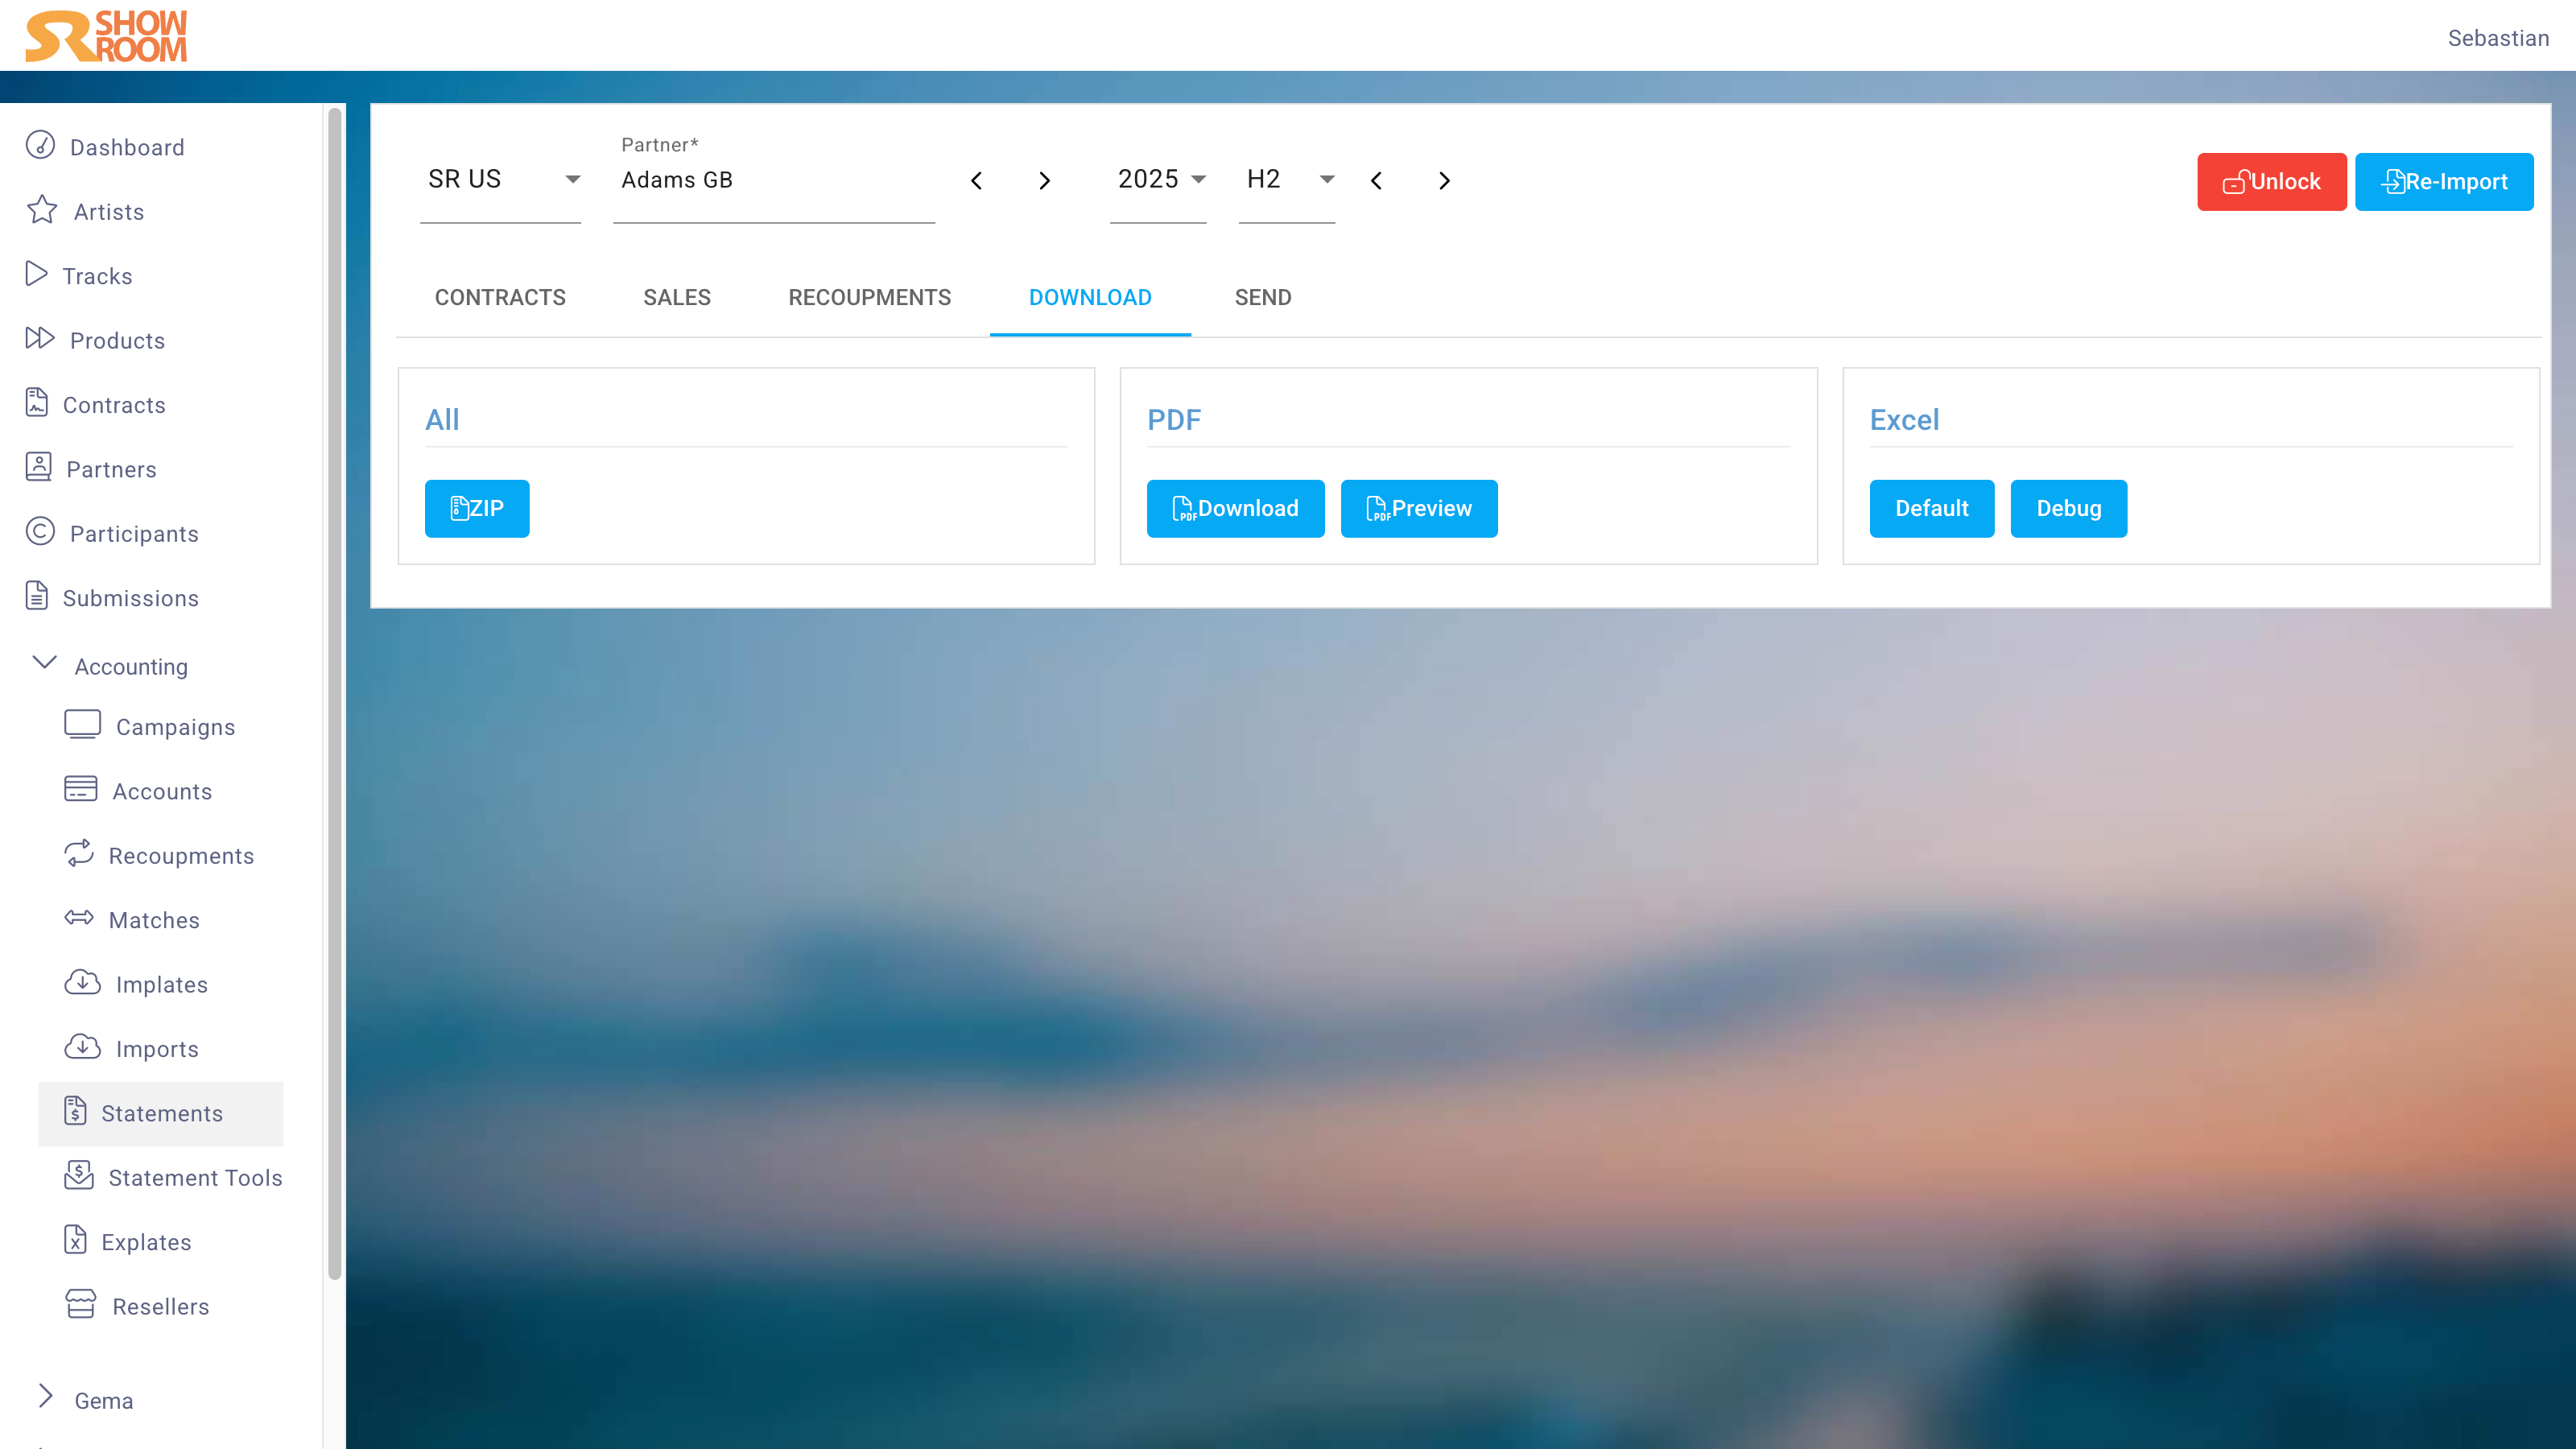Click the Tracks play icon
The height and width of the screenshot is (1449, 2576).
[x=36, y=274]
